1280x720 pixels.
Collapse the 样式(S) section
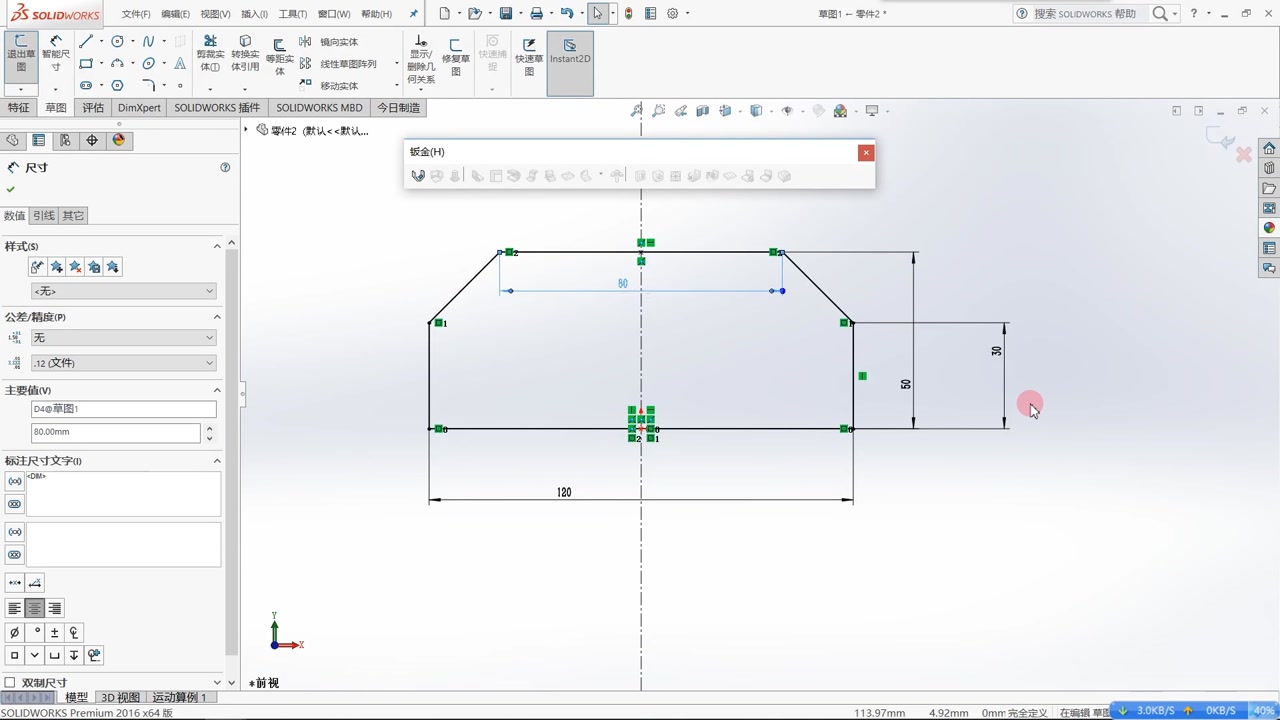coord(217,246)
